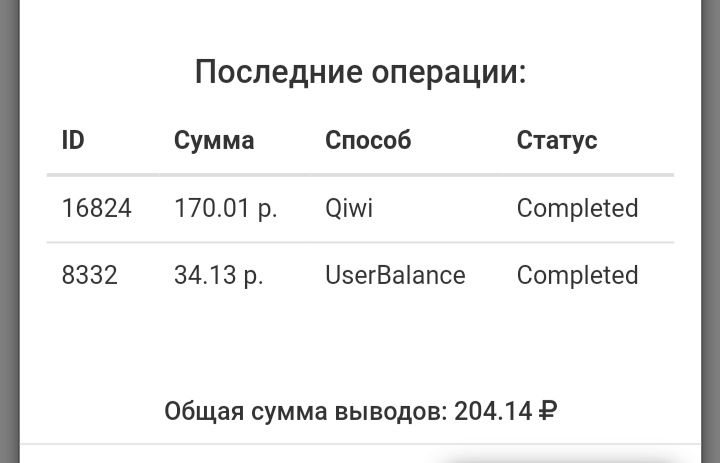Select the 204.14 total withdrawals value

(x=492, y=411)
